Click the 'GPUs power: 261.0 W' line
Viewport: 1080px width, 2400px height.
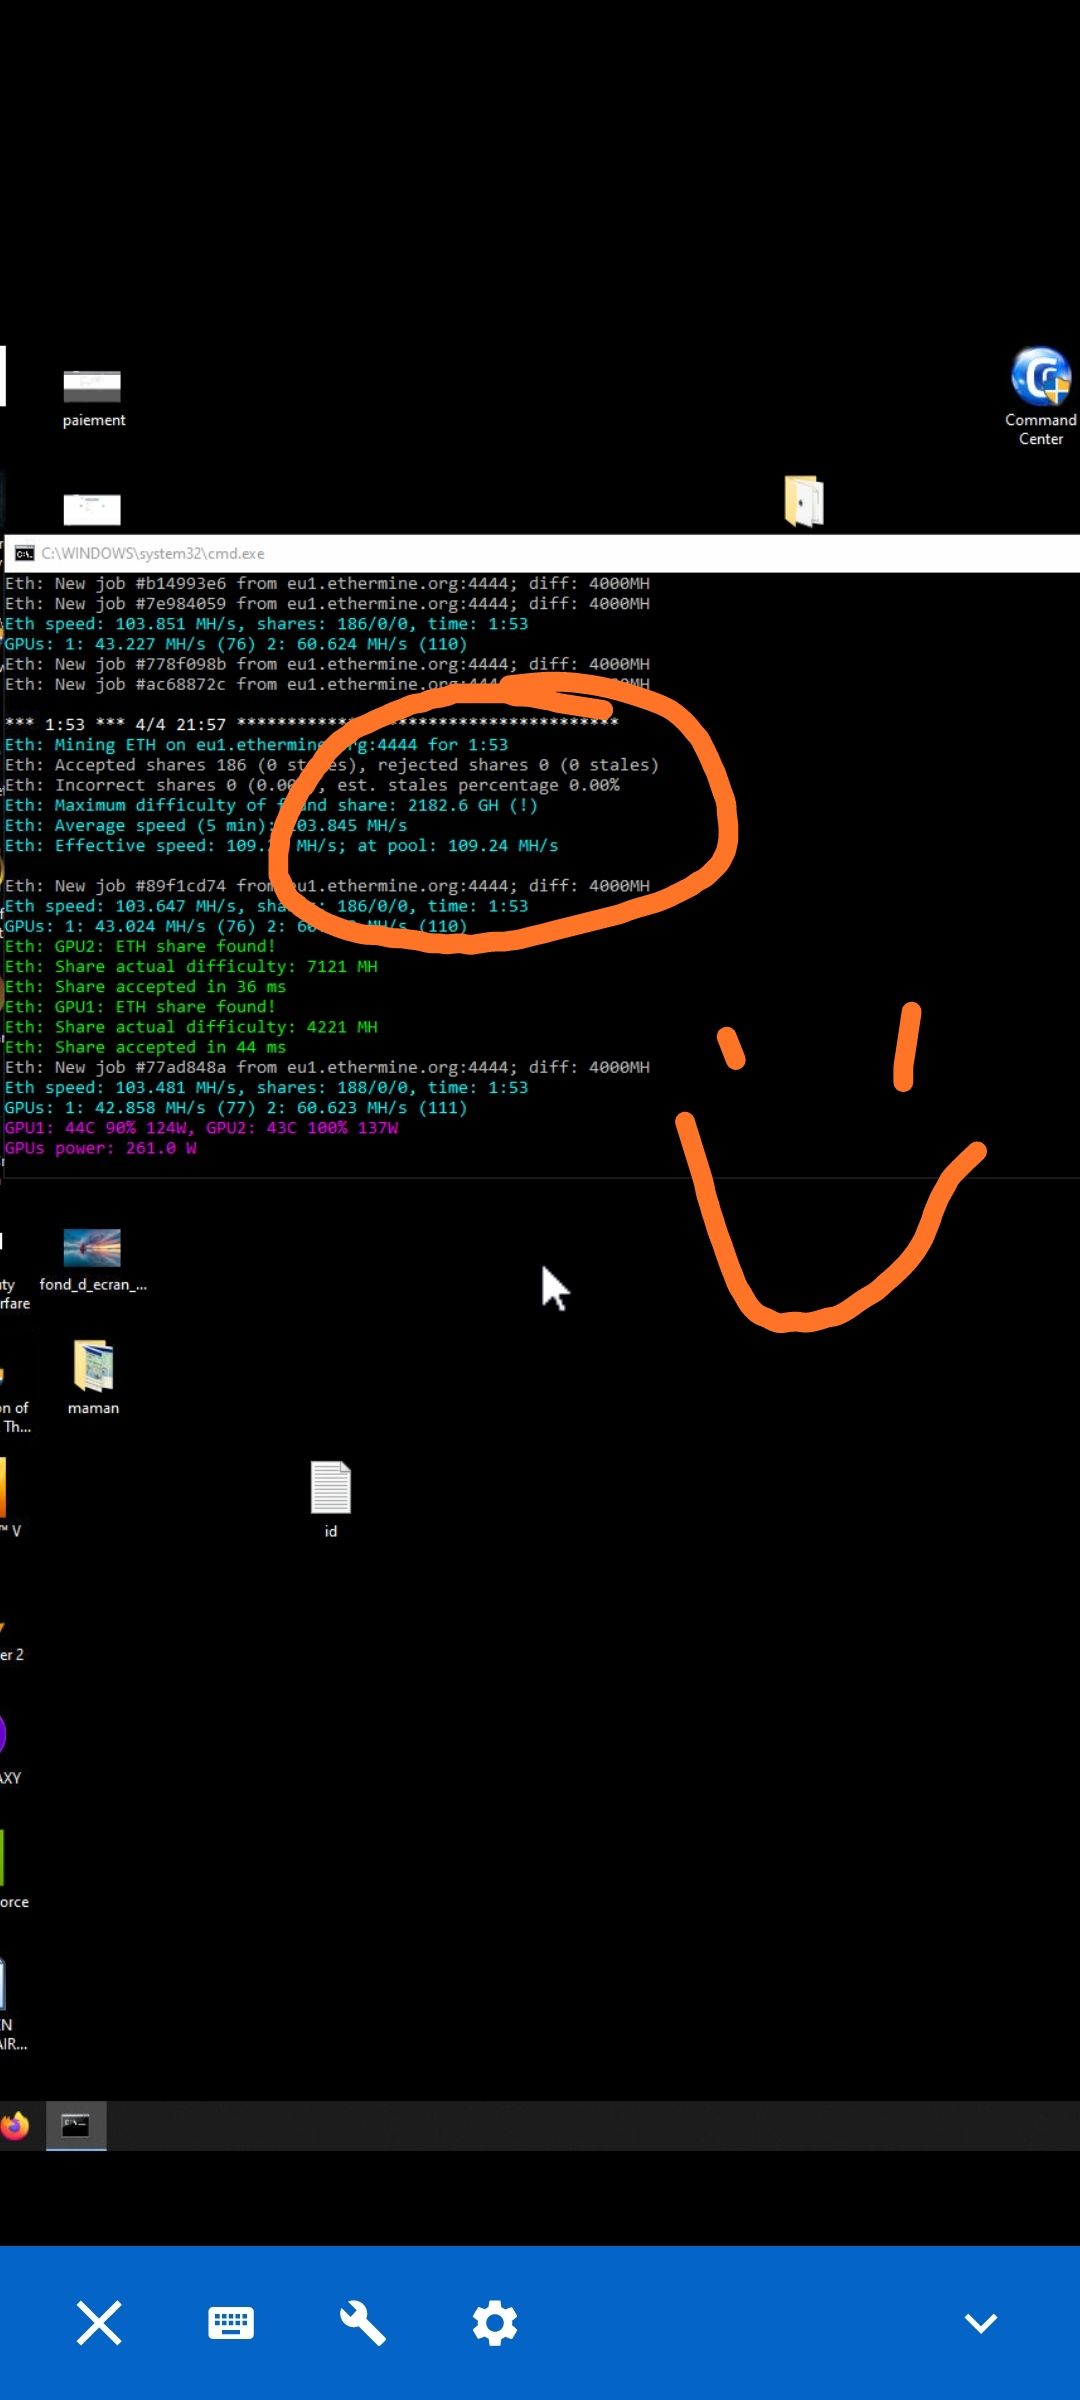pos(100,1148)
